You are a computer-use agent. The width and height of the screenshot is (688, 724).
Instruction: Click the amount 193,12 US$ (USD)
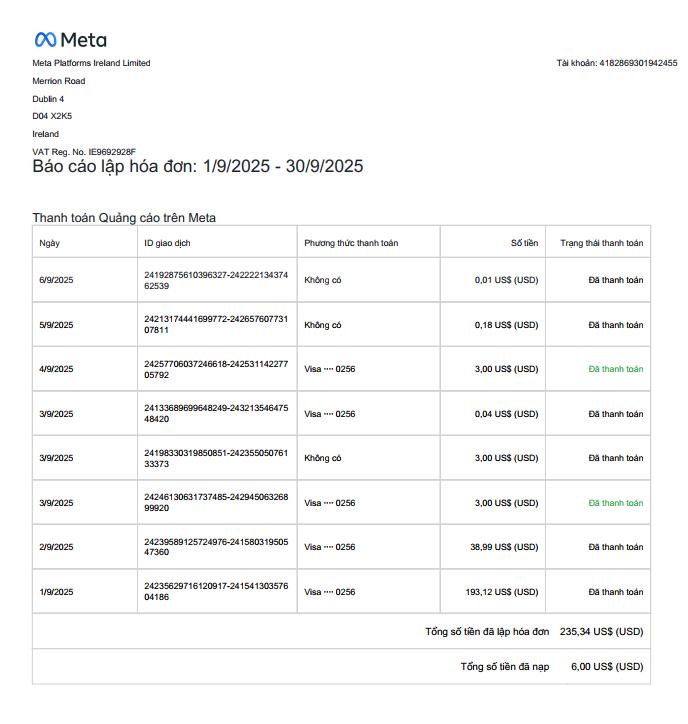click(502, 592)
